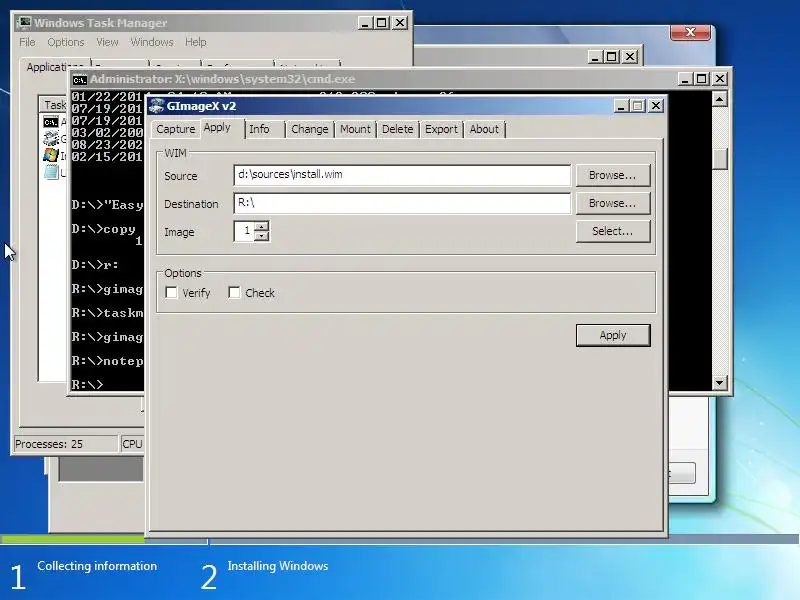Screen dimensions: 800x600
Task: Click the cmd window scroll up arrow
Action: (x=719, y=98)
